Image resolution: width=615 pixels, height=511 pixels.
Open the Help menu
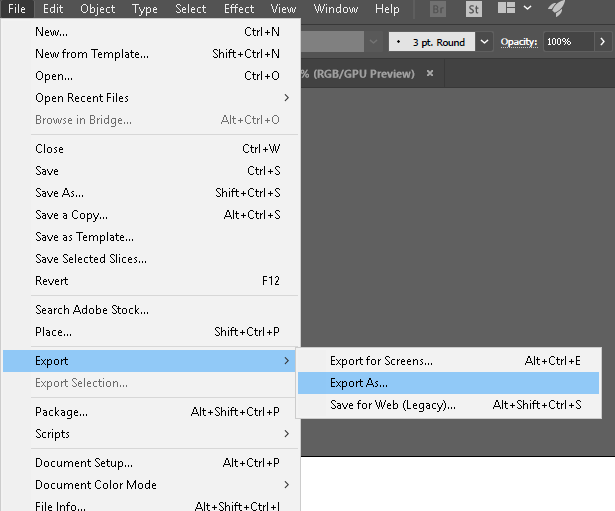pos(387,9)
